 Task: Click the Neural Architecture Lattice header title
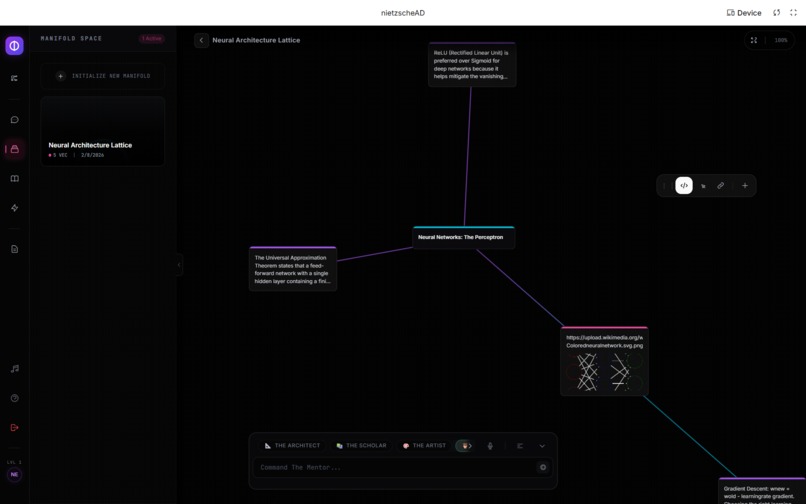256,40
